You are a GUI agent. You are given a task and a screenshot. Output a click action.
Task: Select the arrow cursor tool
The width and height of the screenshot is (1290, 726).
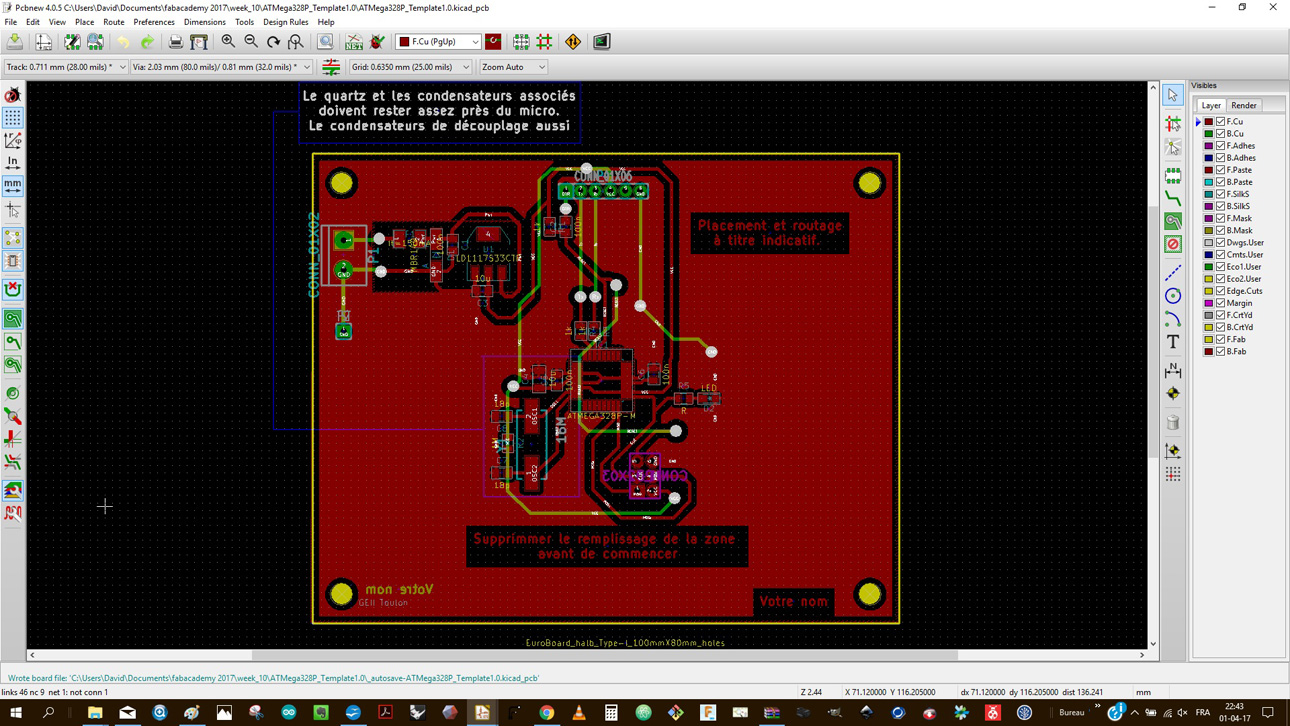coord(1173,95)
